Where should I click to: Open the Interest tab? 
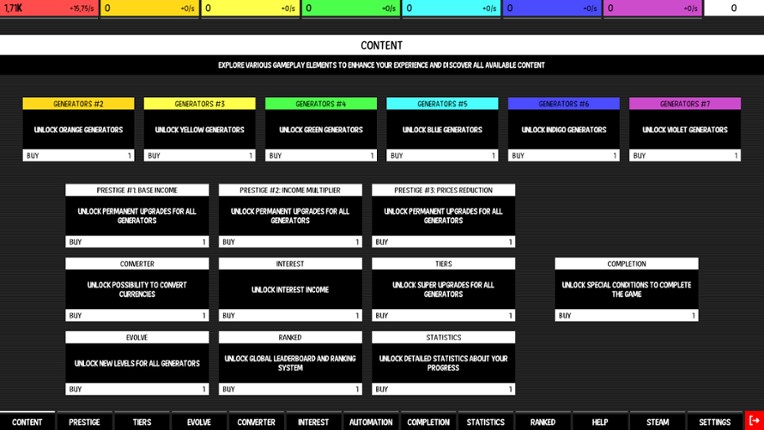[x=313, y=422]
